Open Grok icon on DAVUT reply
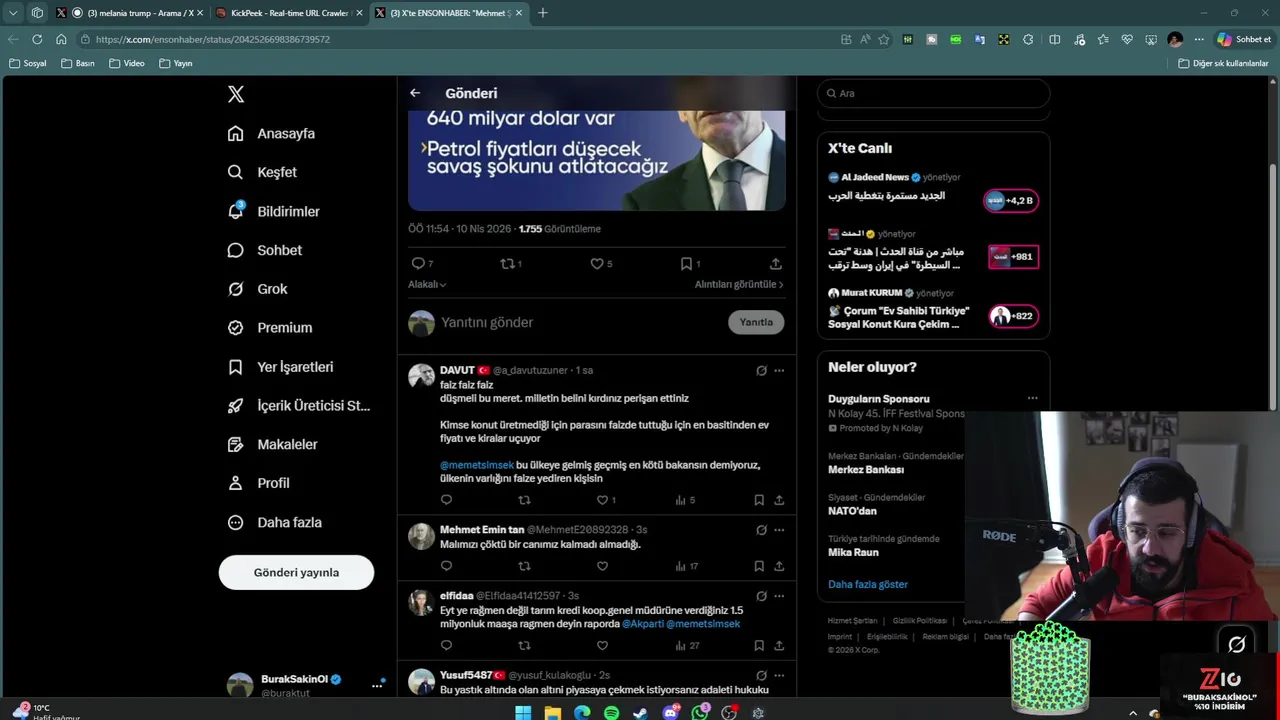 click(x=761, y=370)
